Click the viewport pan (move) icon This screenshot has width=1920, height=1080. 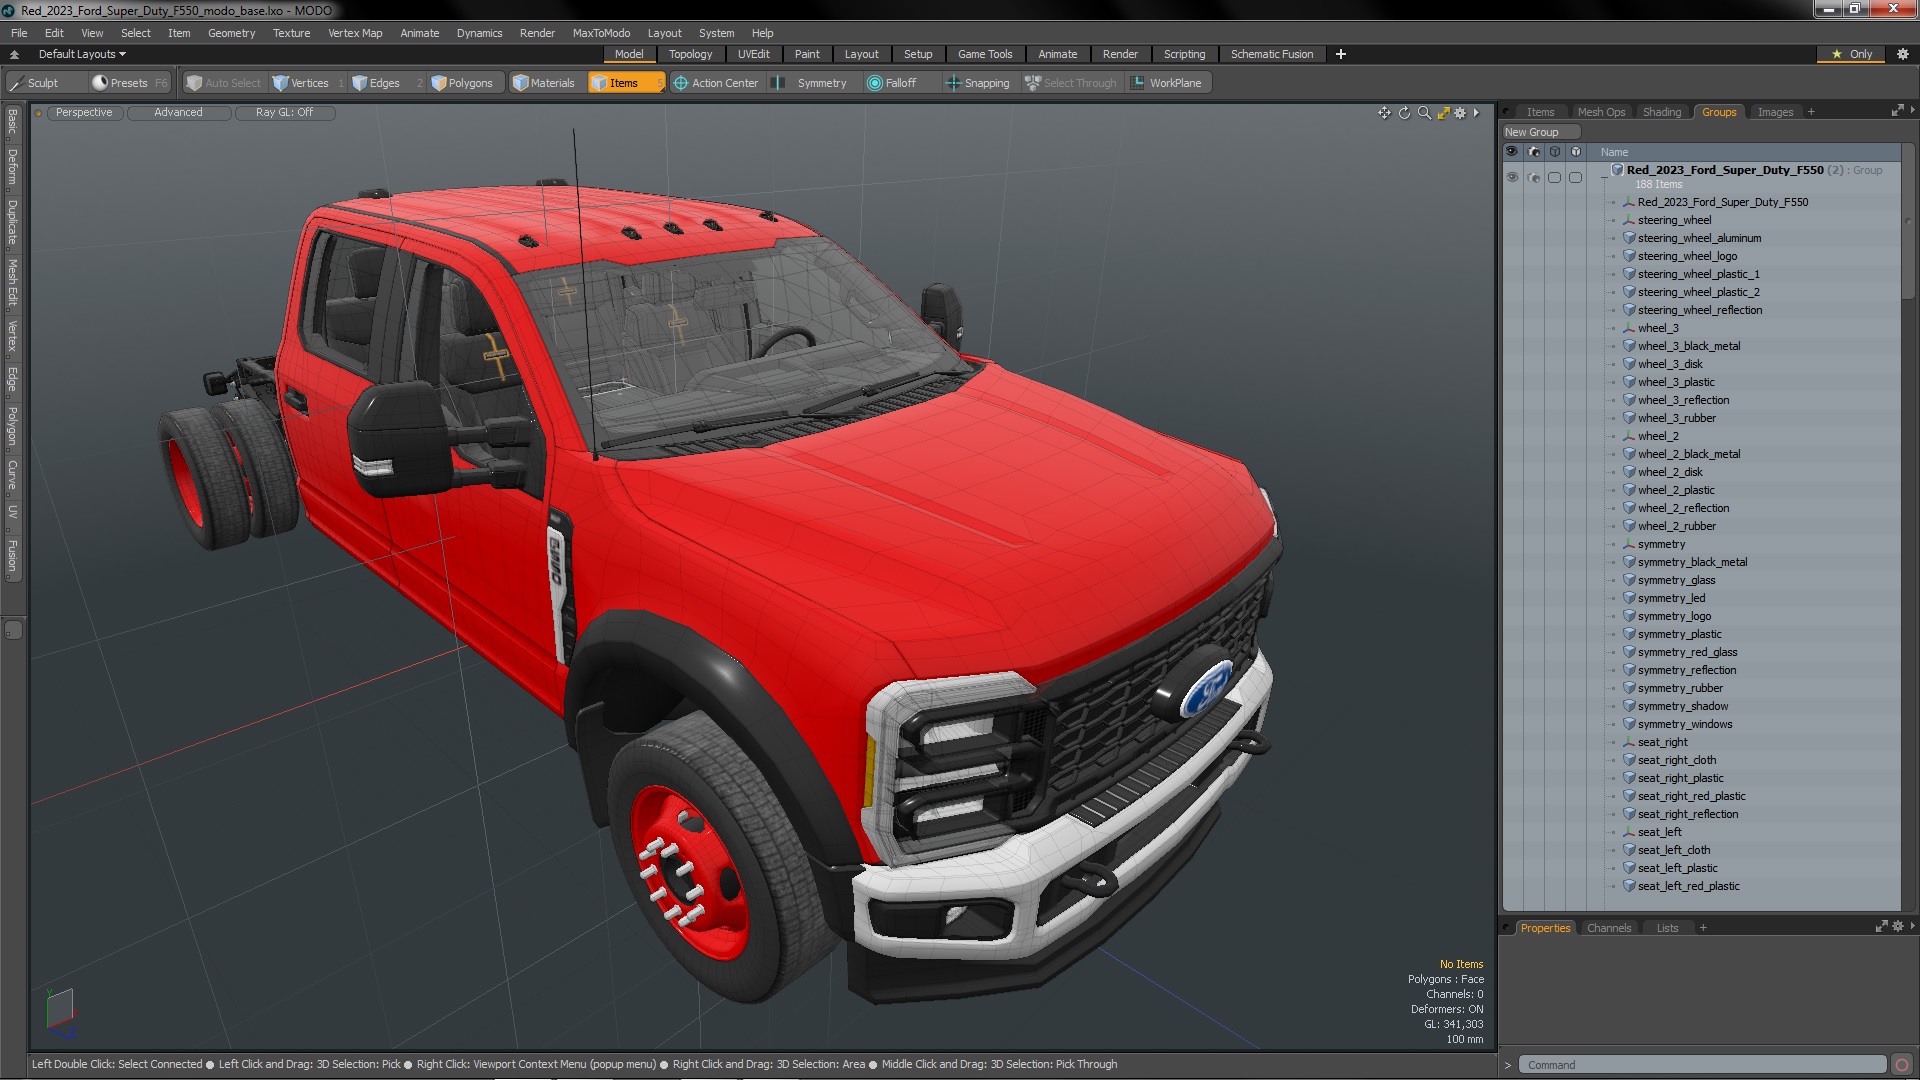pyautogui.click(x=1384, y=113)
